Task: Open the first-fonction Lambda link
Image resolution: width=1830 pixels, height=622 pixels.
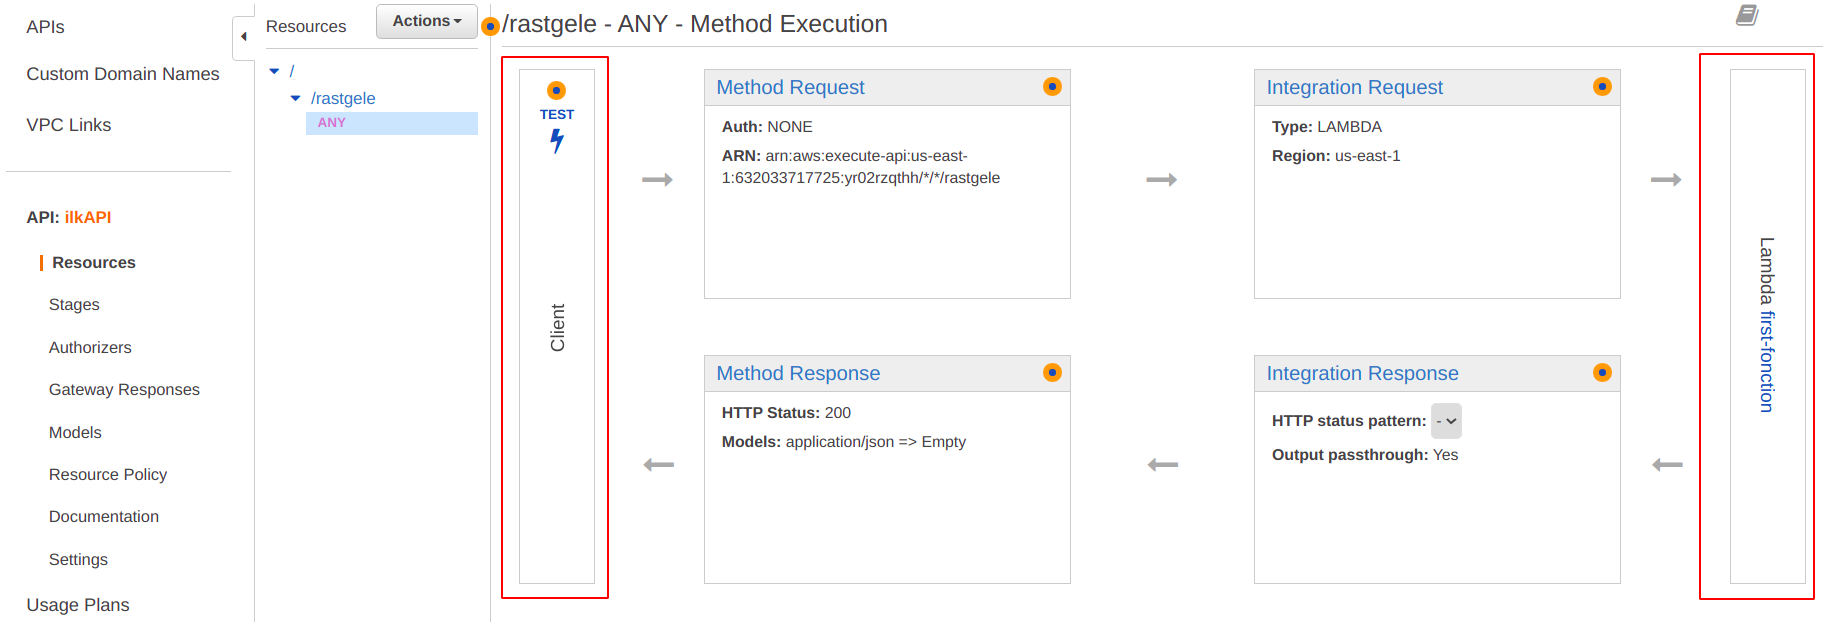Action: [1767, 361]
